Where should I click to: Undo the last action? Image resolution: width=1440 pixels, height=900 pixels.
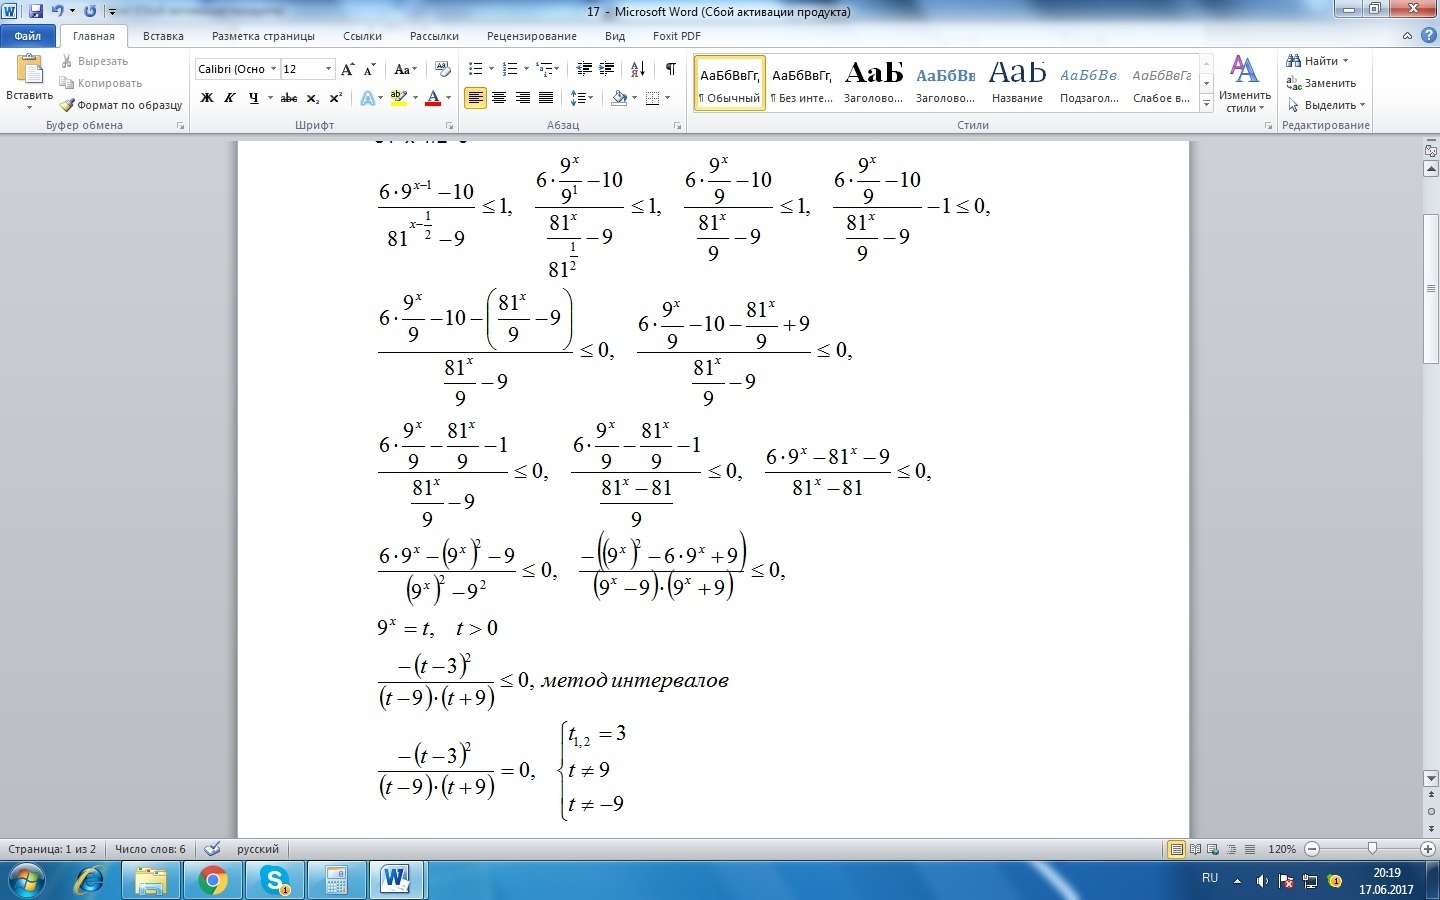click(57, 11)
